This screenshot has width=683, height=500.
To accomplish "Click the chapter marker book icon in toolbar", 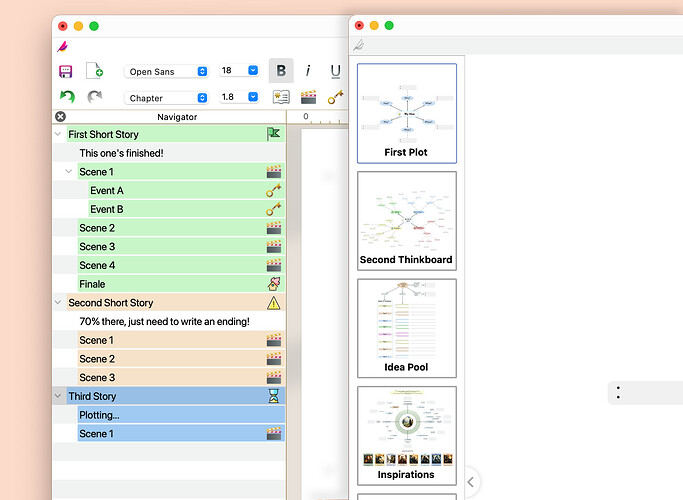I will click(281, 97).
